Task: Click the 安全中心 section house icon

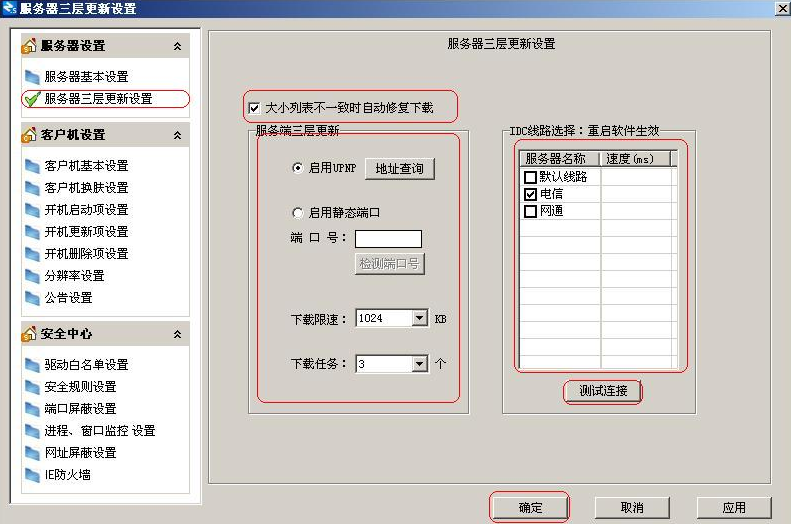Action: click(29, 333)
